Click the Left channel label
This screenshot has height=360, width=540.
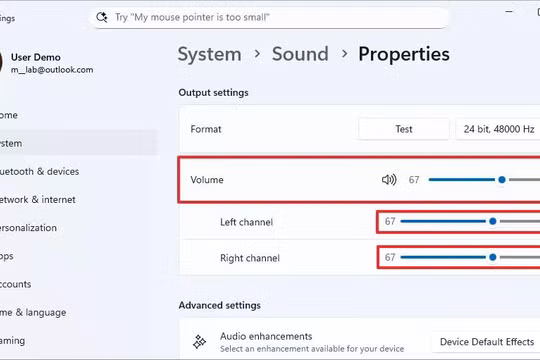246,222
